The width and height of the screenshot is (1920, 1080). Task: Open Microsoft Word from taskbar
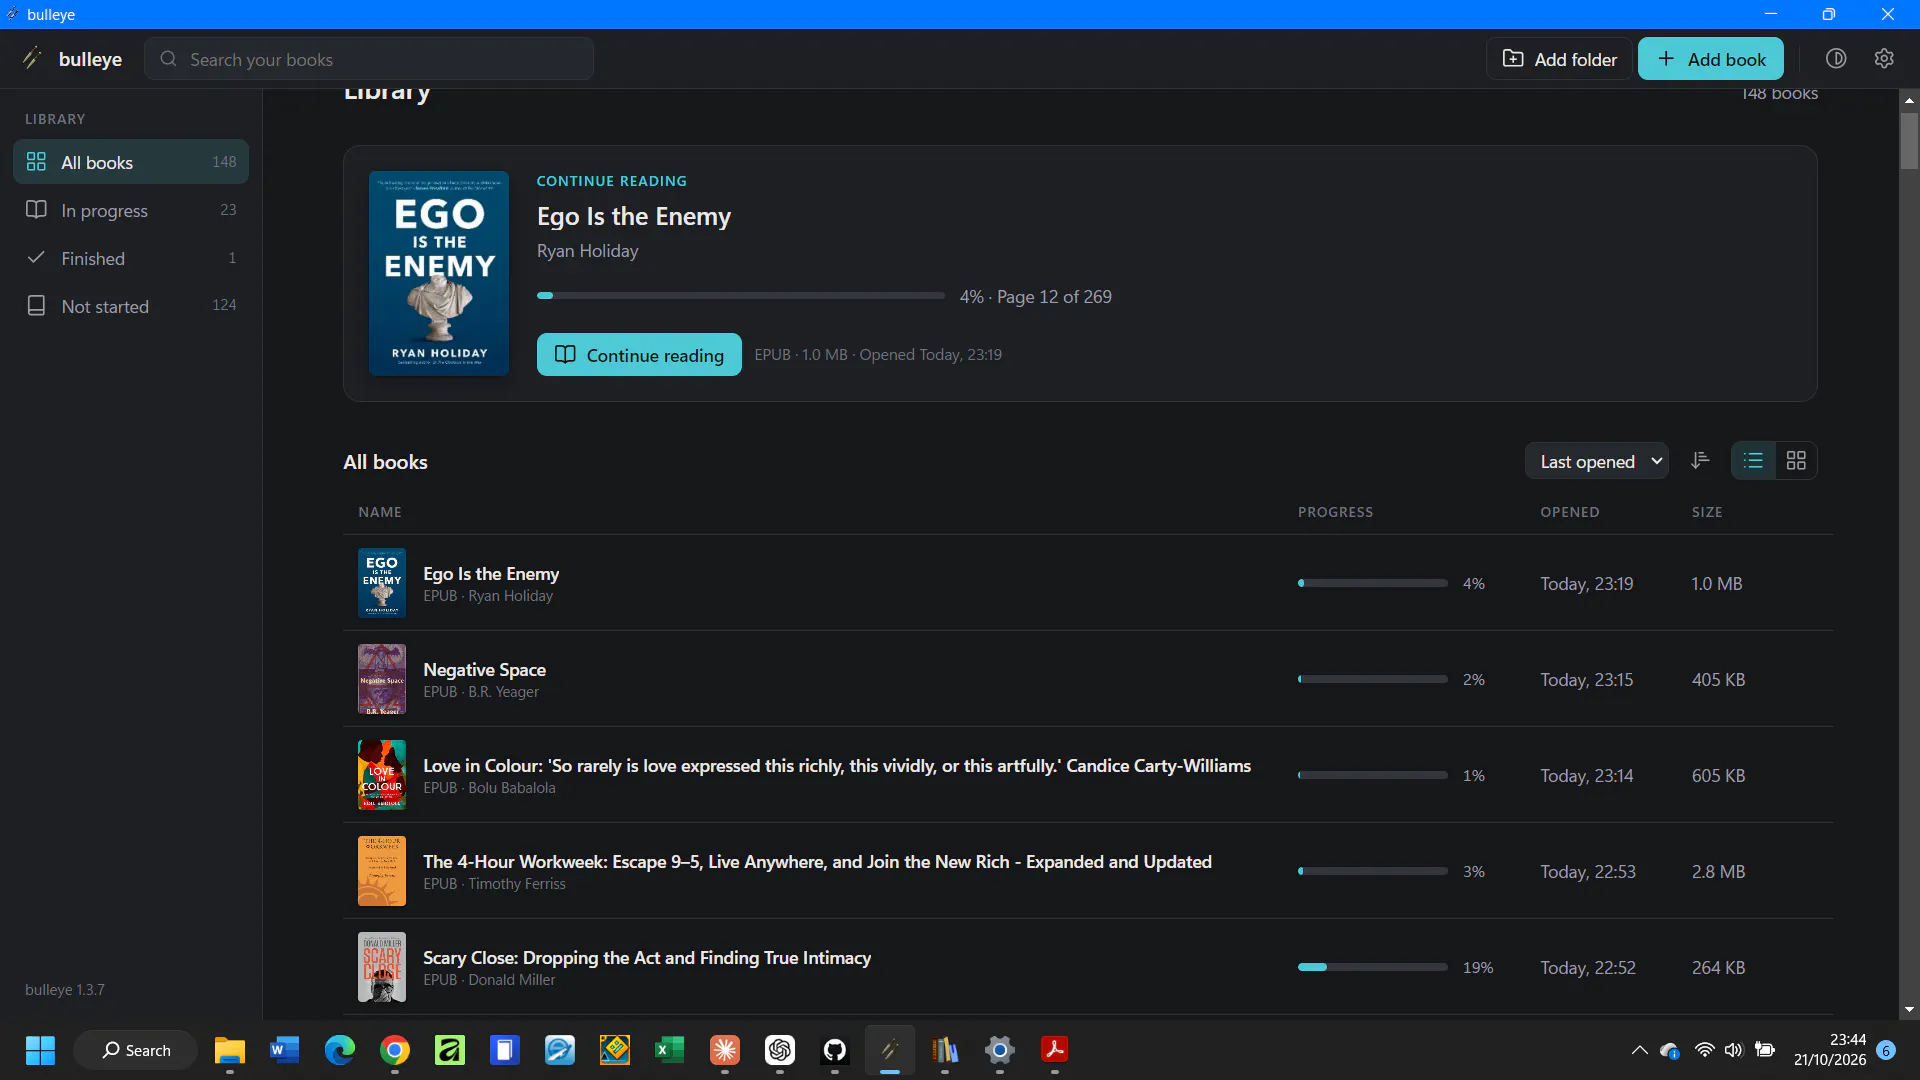pos(285,1050)
